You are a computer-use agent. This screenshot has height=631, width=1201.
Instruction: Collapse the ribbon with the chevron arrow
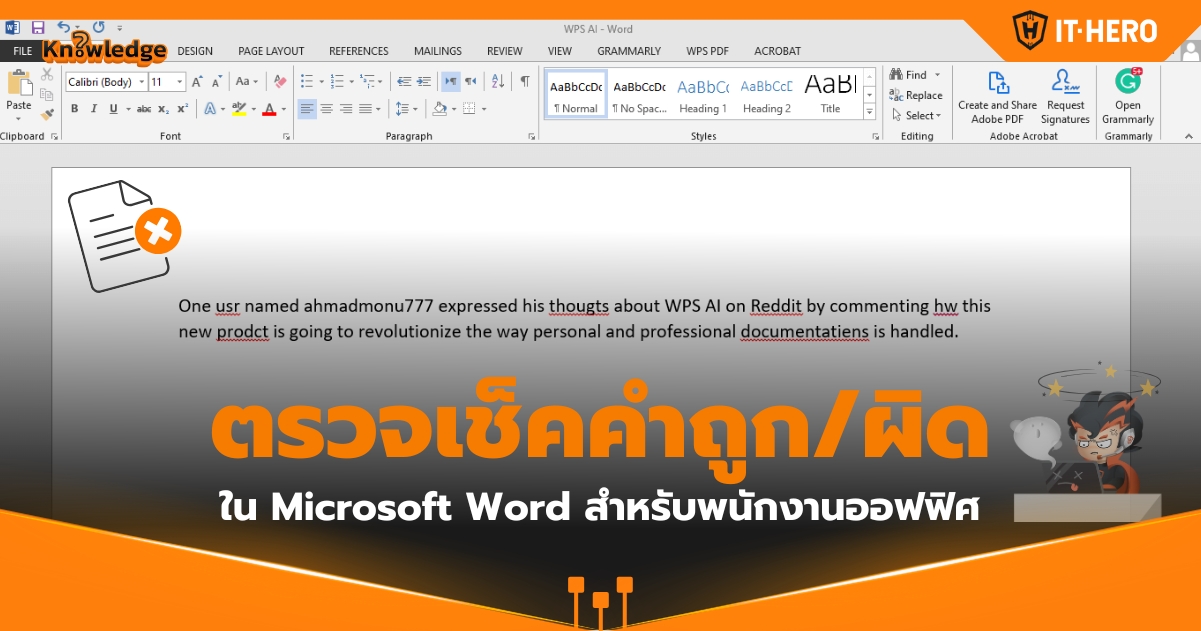(x=1189, y=135)
